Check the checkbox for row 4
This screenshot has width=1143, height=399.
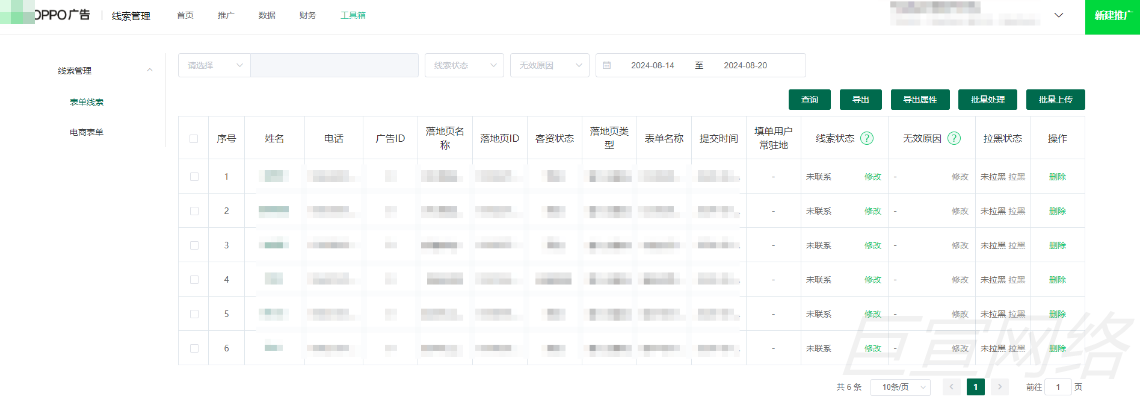coord(194,279)
